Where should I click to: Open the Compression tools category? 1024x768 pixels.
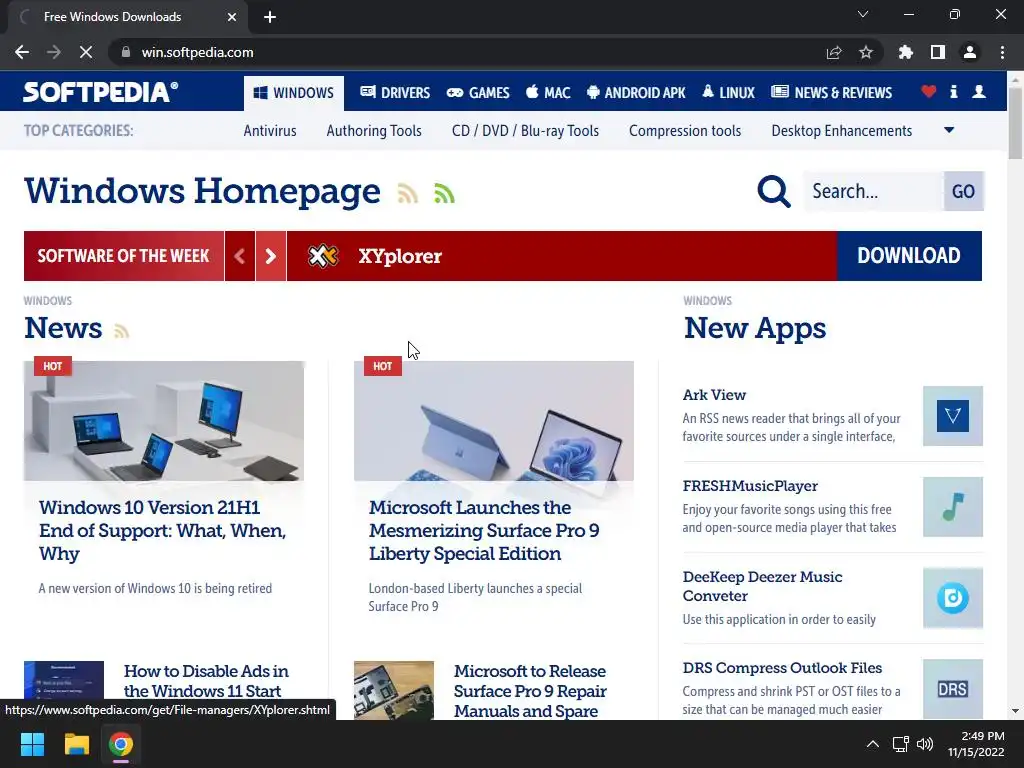[x=685, y=131]
